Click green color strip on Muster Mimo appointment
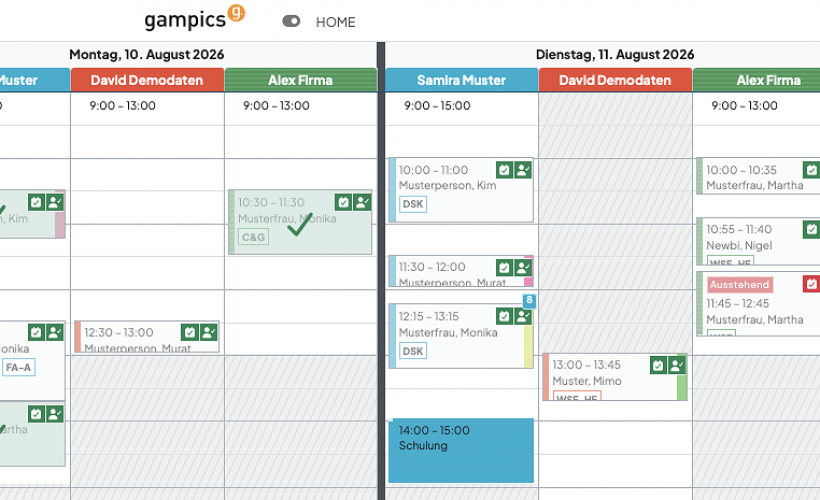Screen dimensions: 820x500 point(682,388)
